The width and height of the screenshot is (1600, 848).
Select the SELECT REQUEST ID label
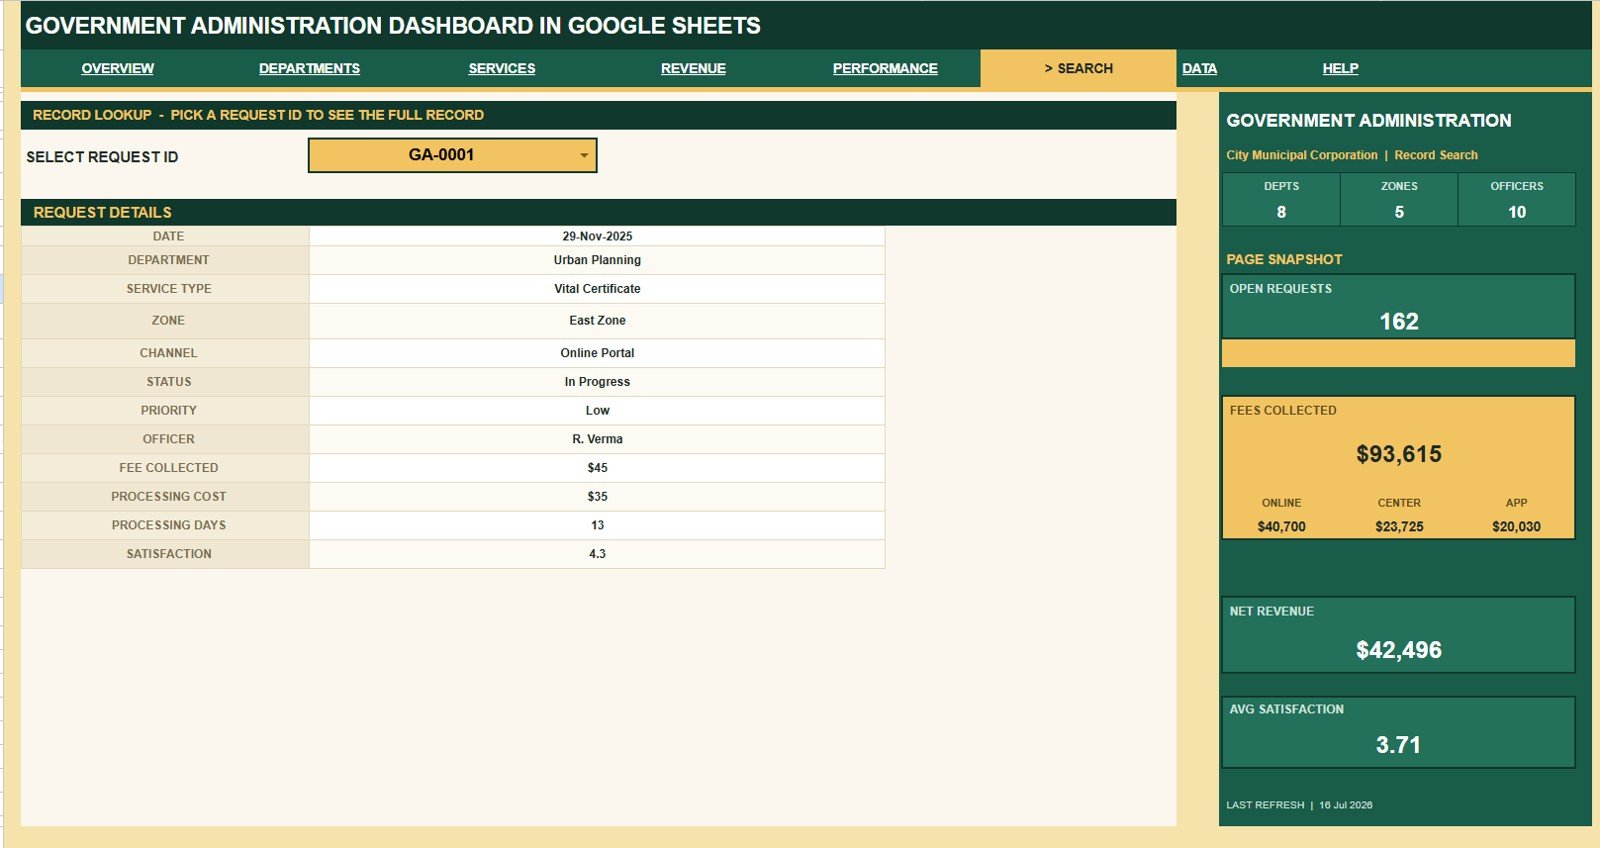tap(102, 157)
